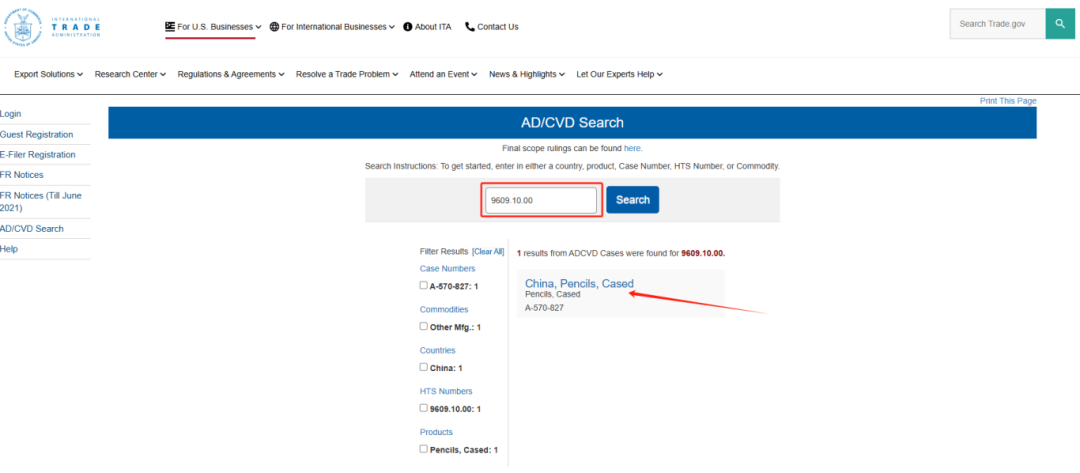
Task: Click Print This Page link
Action: [1008, 101]
